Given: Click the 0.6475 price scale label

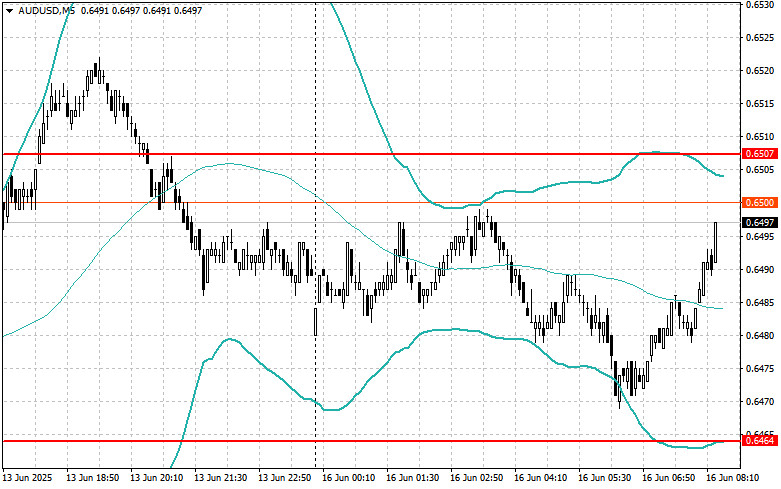Looking at the screenshot, I should click(x=761, y=368).
